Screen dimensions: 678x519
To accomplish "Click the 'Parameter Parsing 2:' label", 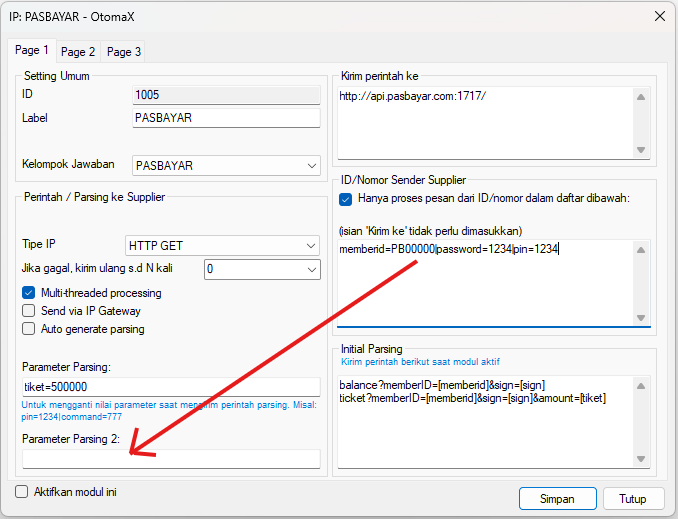I will click(x=71, y=439).
